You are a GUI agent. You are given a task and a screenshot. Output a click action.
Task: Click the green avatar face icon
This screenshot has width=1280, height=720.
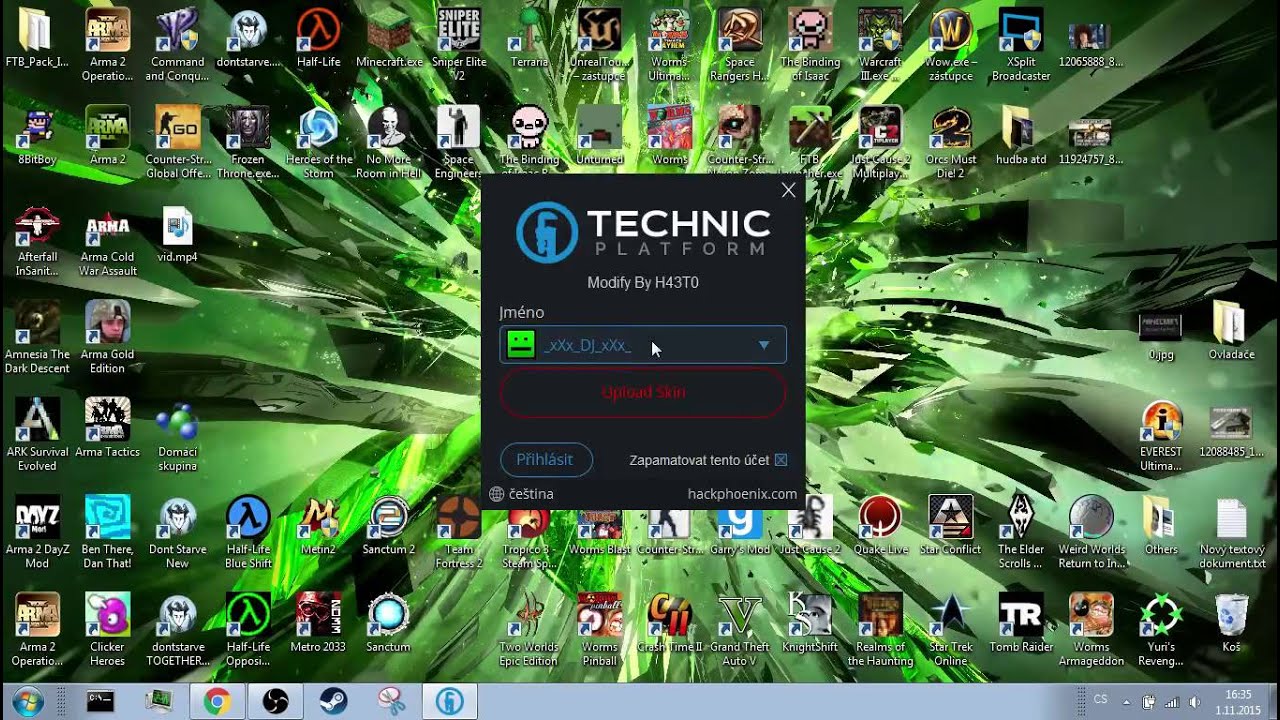pyautogui.click(x=520, y=345)
